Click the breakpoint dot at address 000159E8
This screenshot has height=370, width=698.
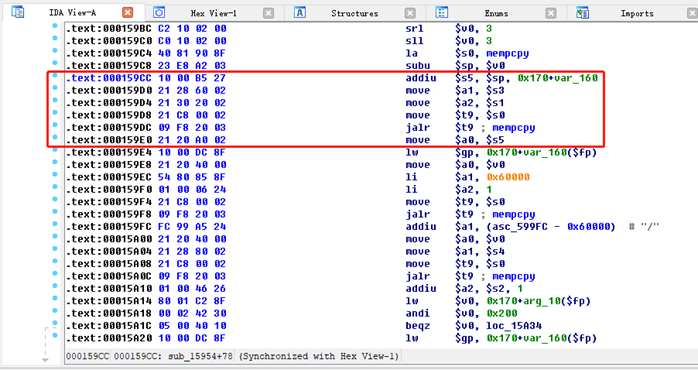click(55, 162)
